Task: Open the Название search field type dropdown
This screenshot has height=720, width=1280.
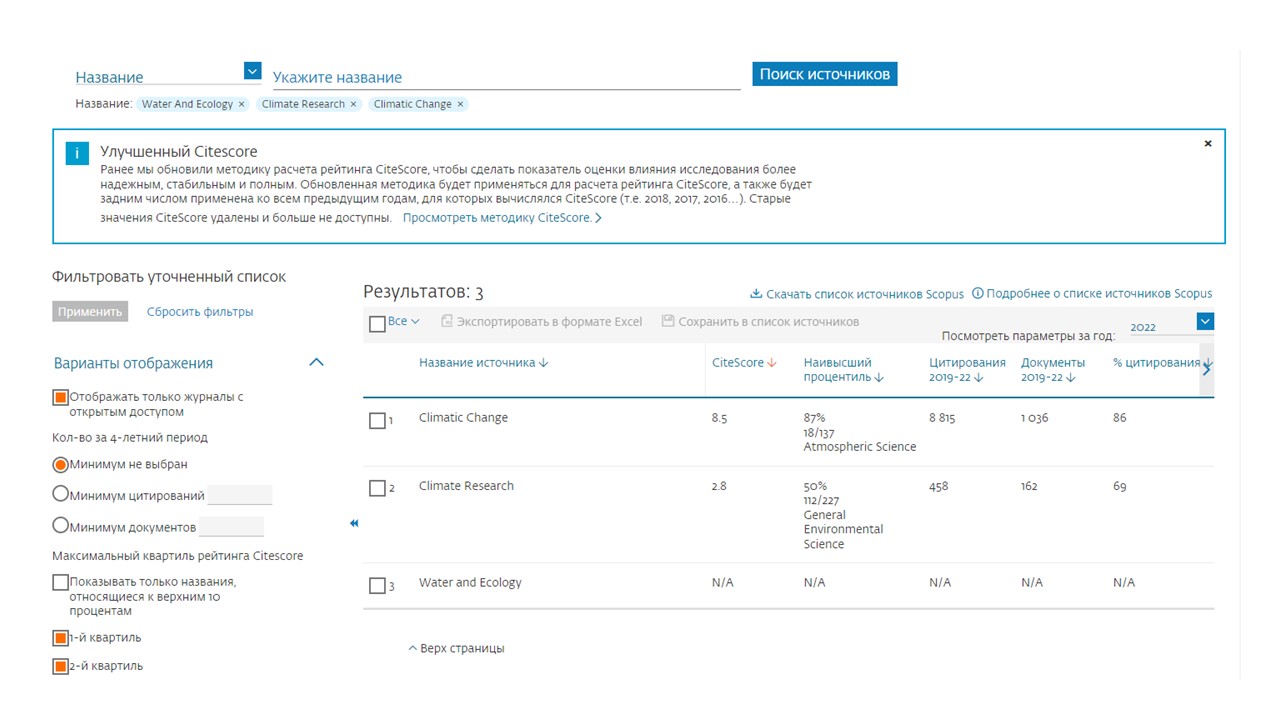Action: (x=252, y=72)
